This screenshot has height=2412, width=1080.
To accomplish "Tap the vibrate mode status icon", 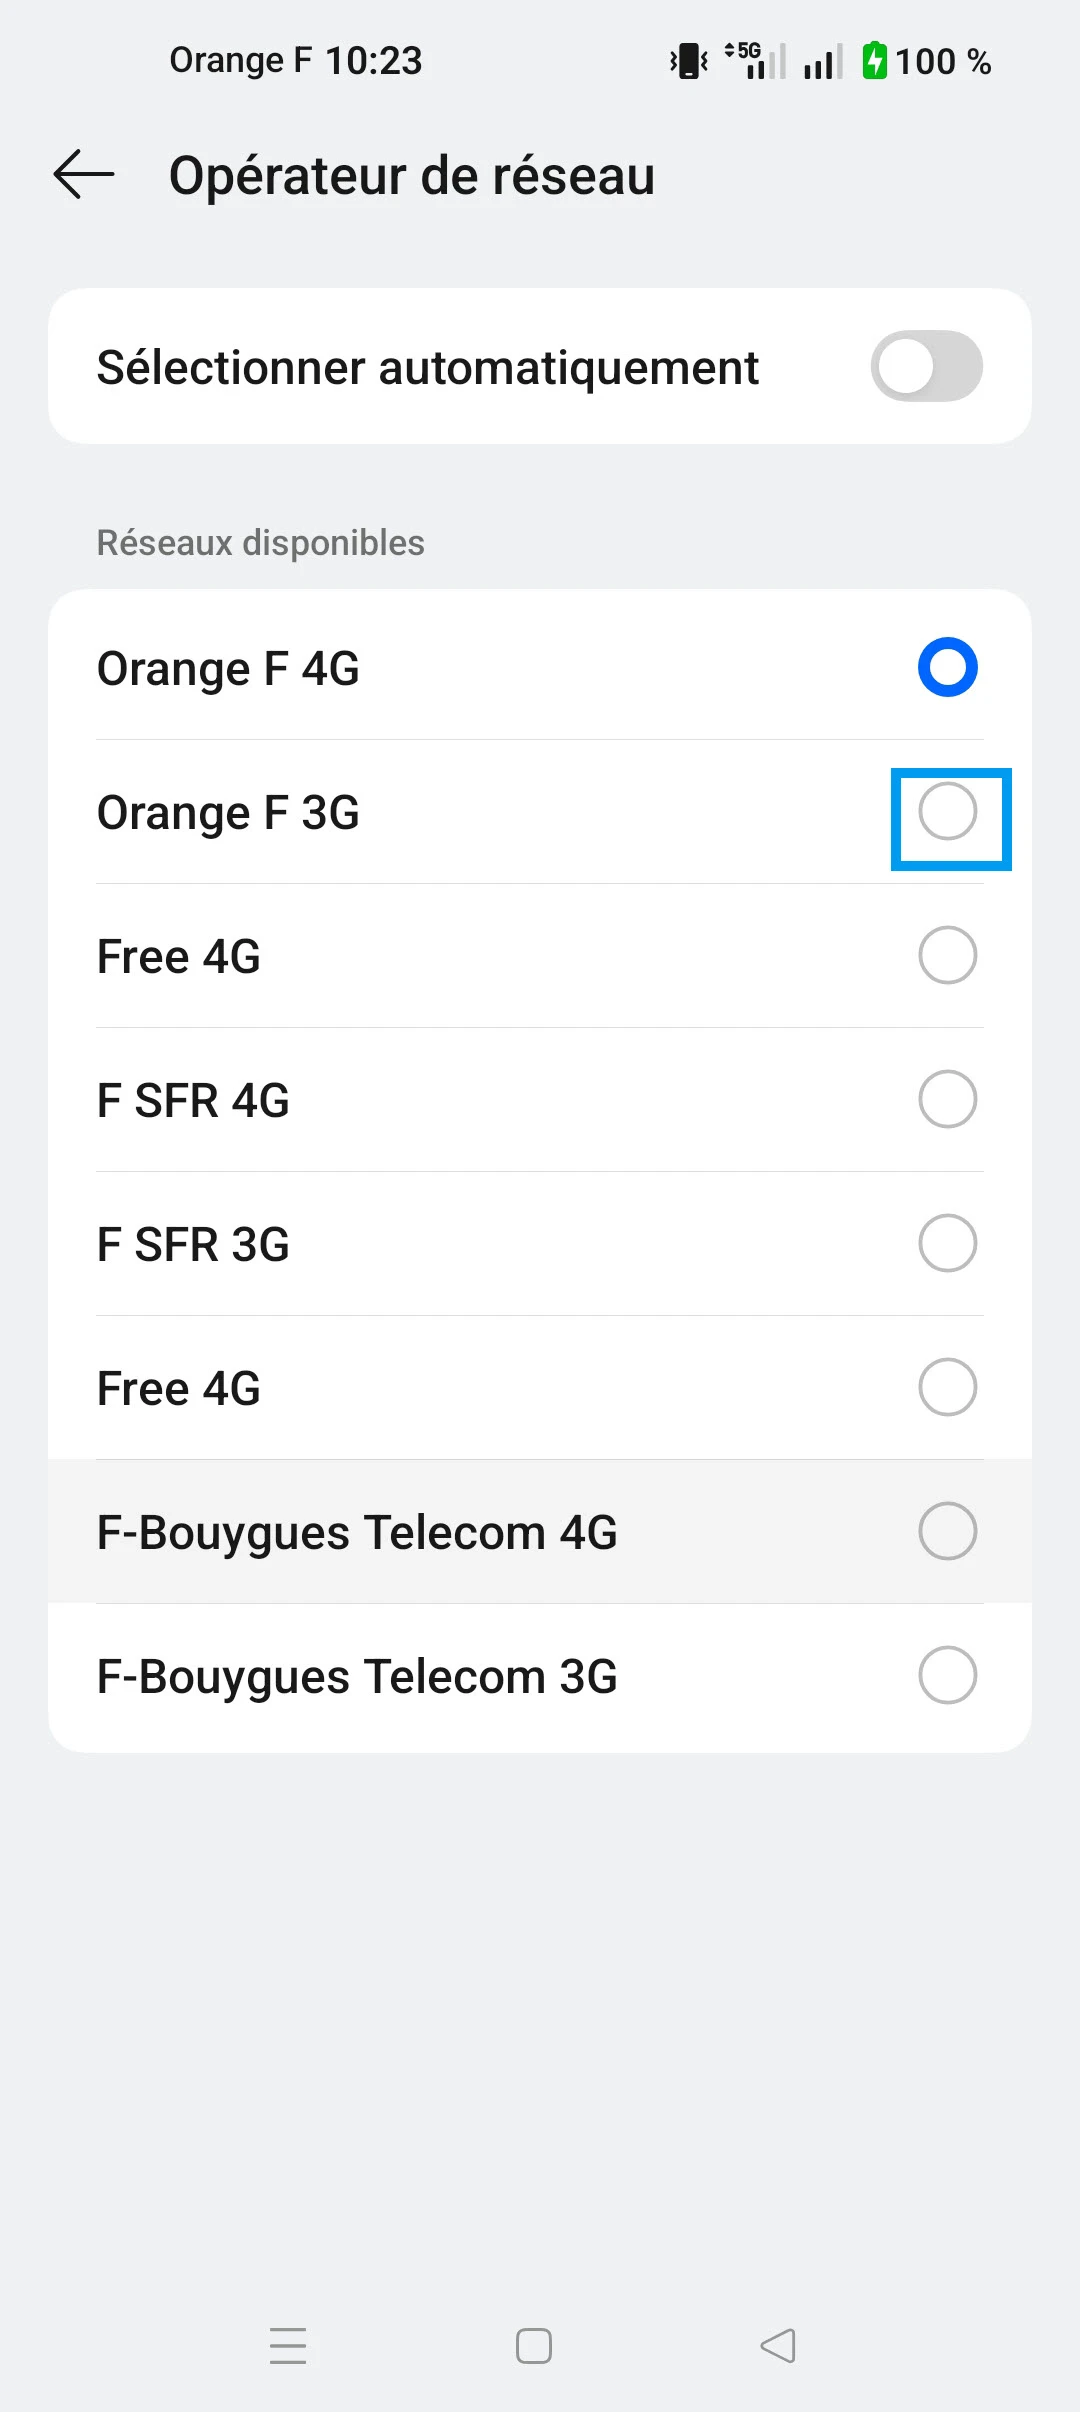I will pyautogui.click(x=689, y=61).
